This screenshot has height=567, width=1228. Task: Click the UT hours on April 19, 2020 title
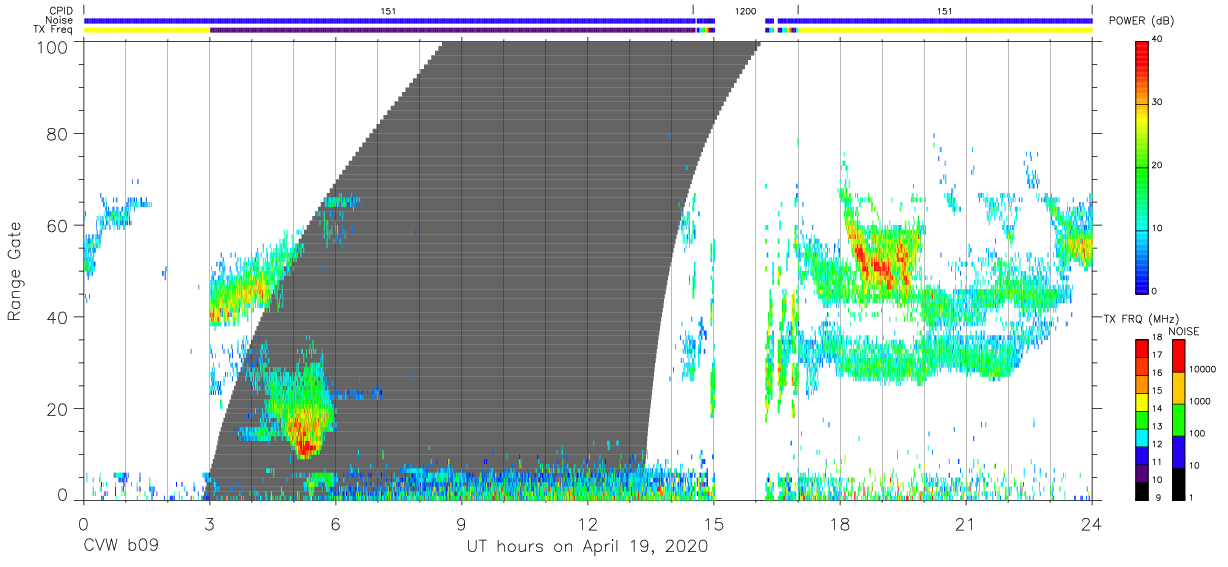pyautogui.click(x=587, y=547)
